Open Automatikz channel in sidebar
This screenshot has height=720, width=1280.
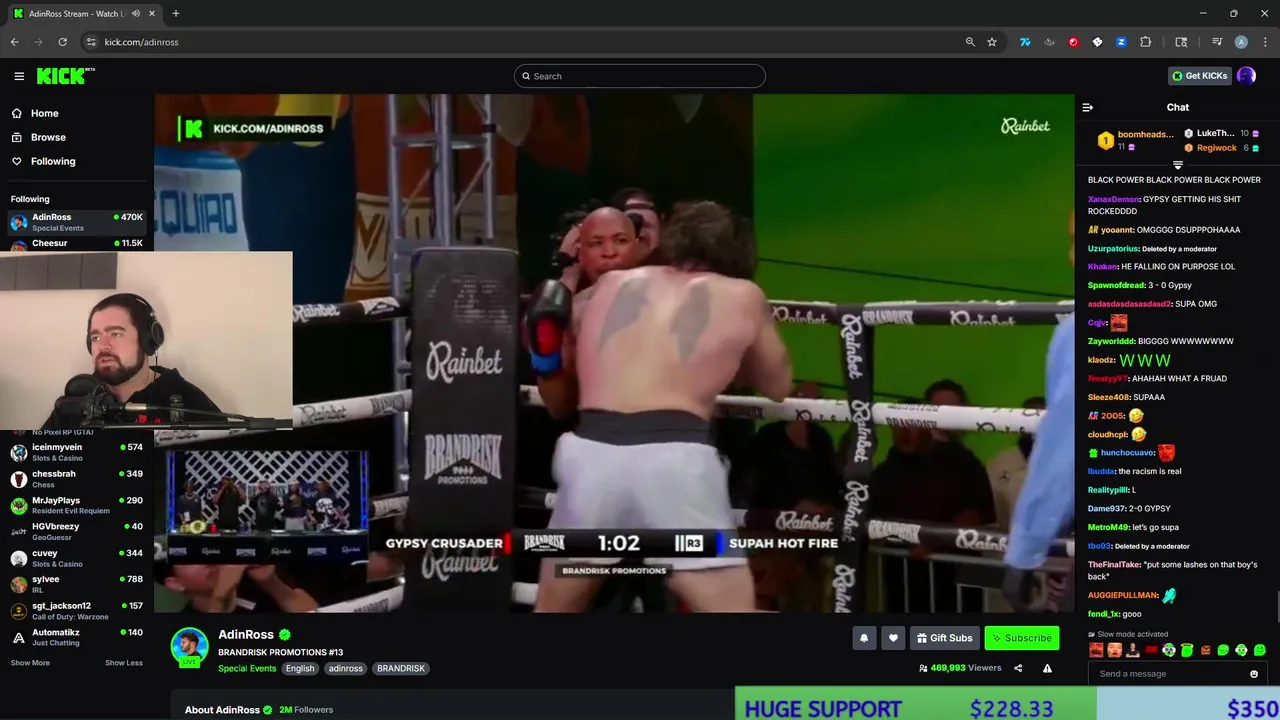(x=77, y=637)
